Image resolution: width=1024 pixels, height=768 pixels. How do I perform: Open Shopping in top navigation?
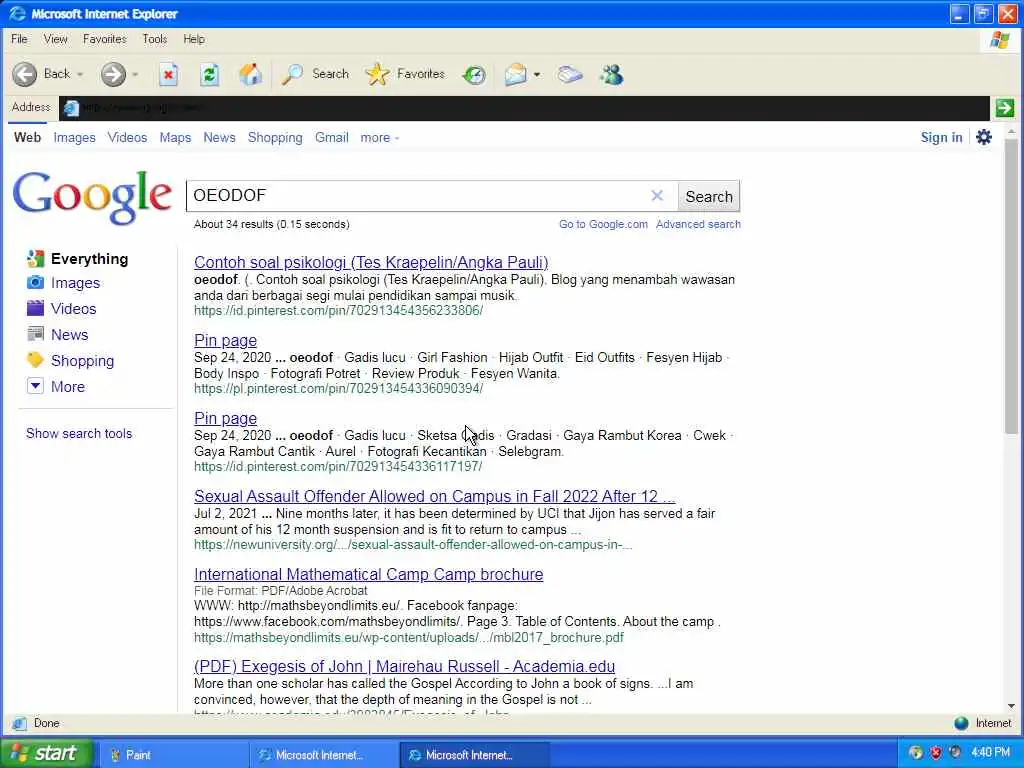275,138
